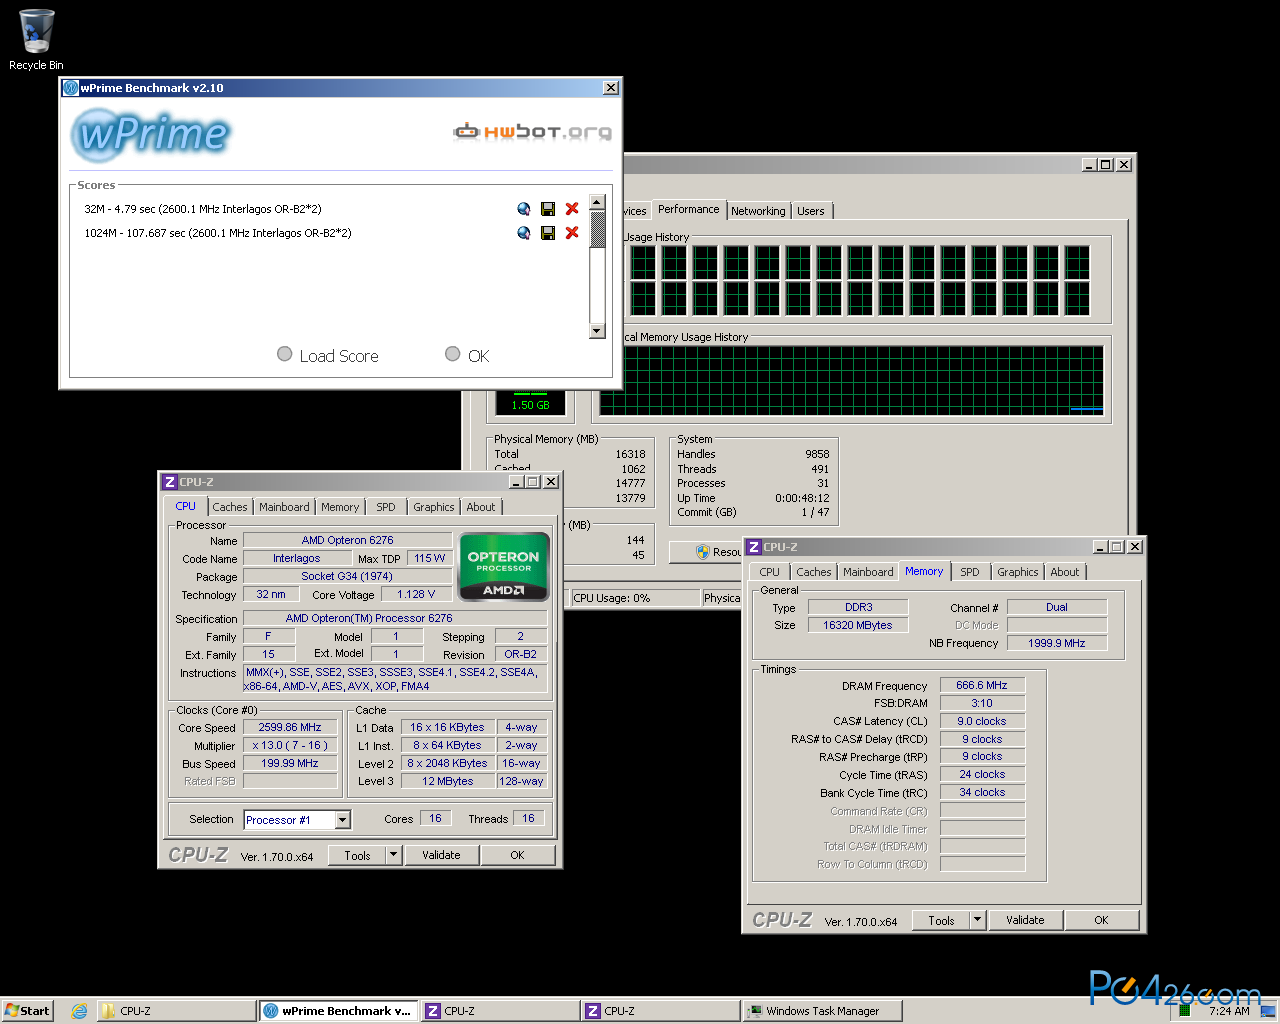The height and width of the screenshot is (1024, 1280).
Task: Select the Load Score radio button
Action: pyautogui.click(x=285, y=354)
